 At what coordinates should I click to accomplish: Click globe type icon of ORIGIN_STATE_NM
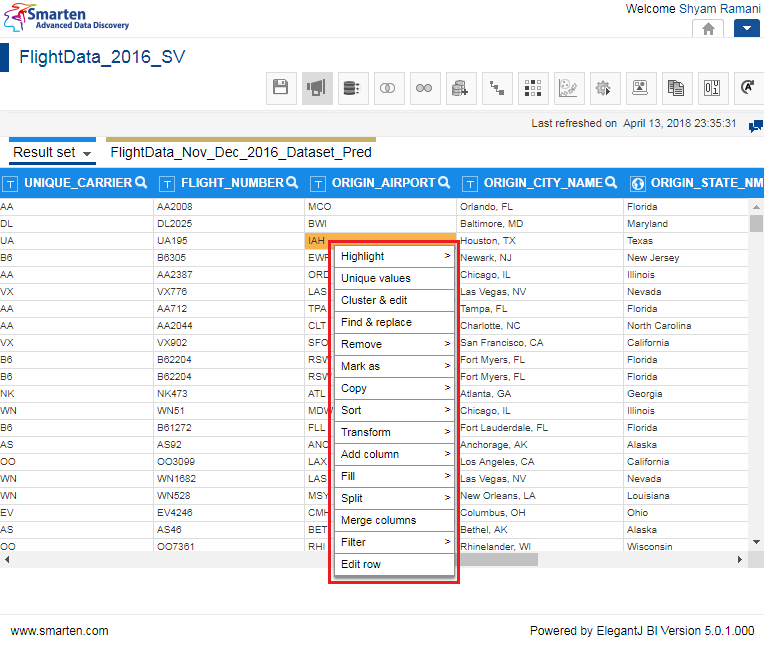point(637,184)
